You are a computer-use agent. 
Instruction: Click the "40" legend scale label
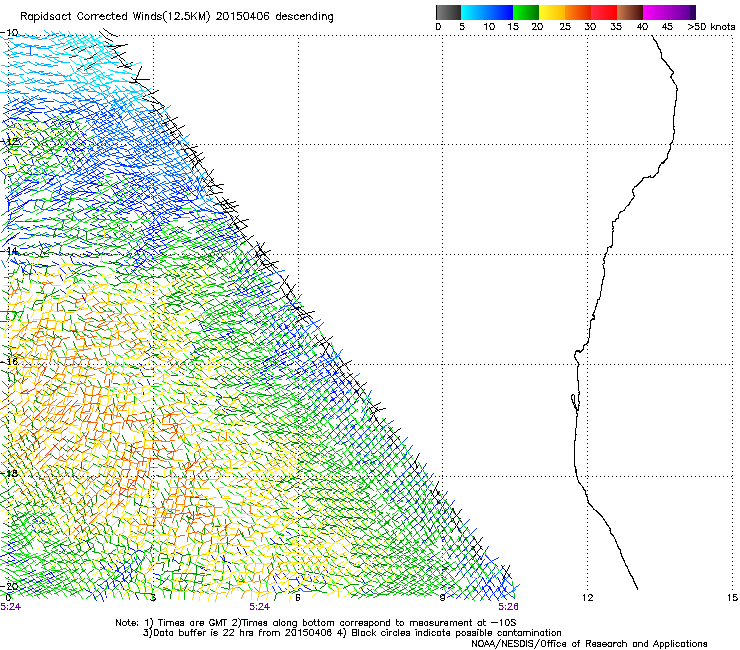(x=642, y=27)
